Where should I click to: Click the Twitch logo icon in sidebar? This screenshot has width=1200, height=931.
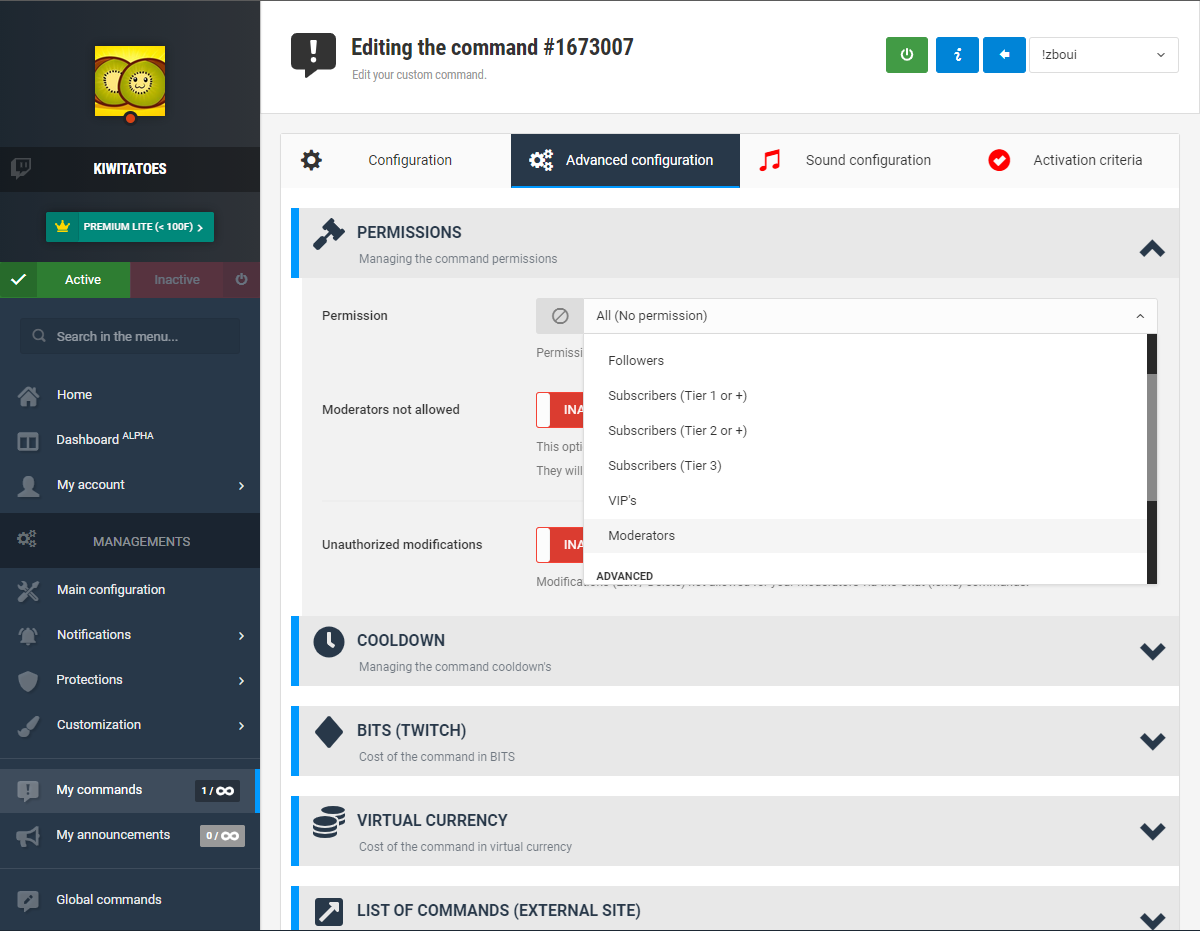point(20,168)
